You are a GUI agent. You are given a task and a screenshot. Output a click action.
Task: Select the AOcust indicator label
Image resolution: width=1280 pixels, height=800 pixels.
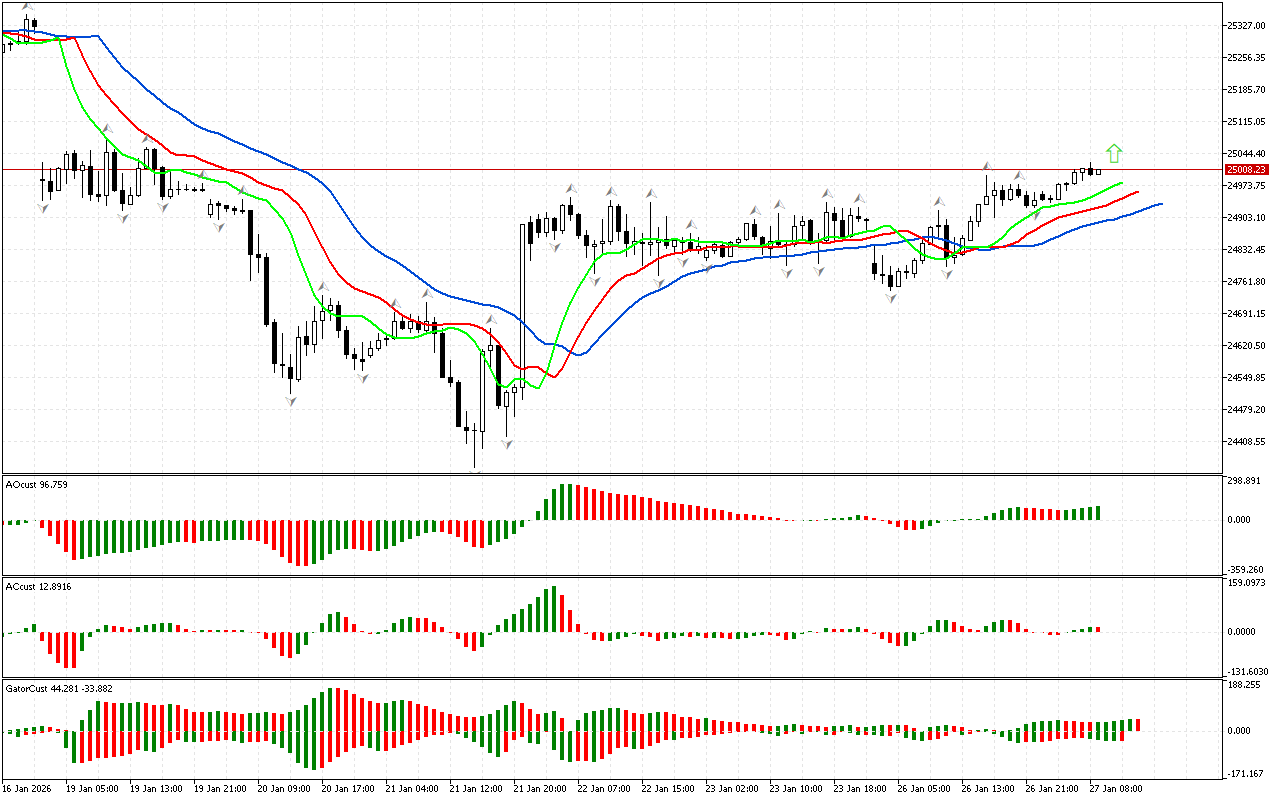(x=36, y=485)
